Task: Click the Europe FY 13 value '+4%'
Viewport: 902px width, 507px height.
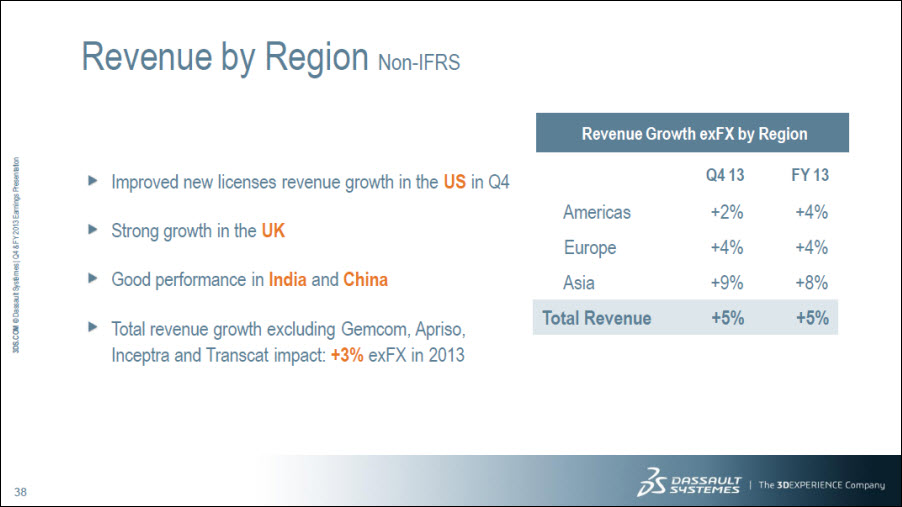Action: click(x=812, y=247)
